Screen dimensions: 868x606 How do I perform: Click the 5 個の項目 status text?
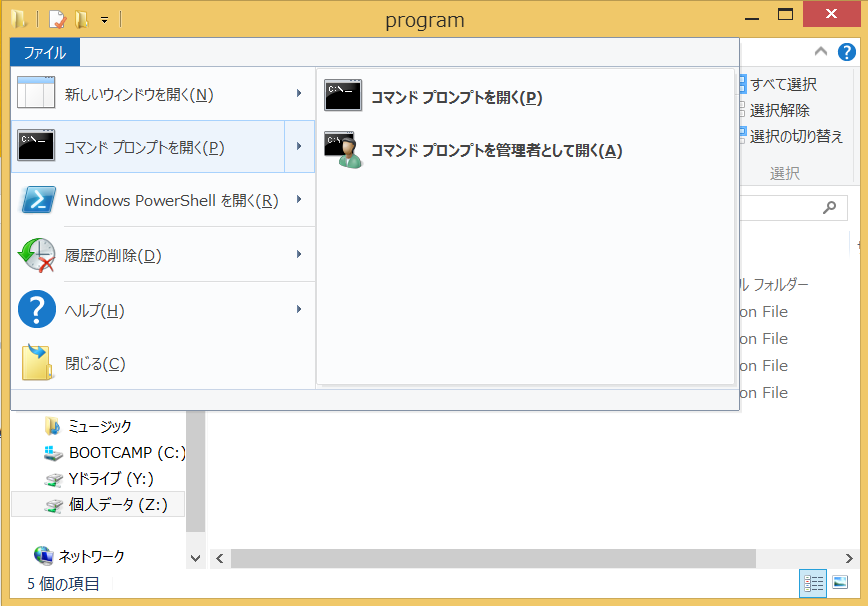point(63,583)
